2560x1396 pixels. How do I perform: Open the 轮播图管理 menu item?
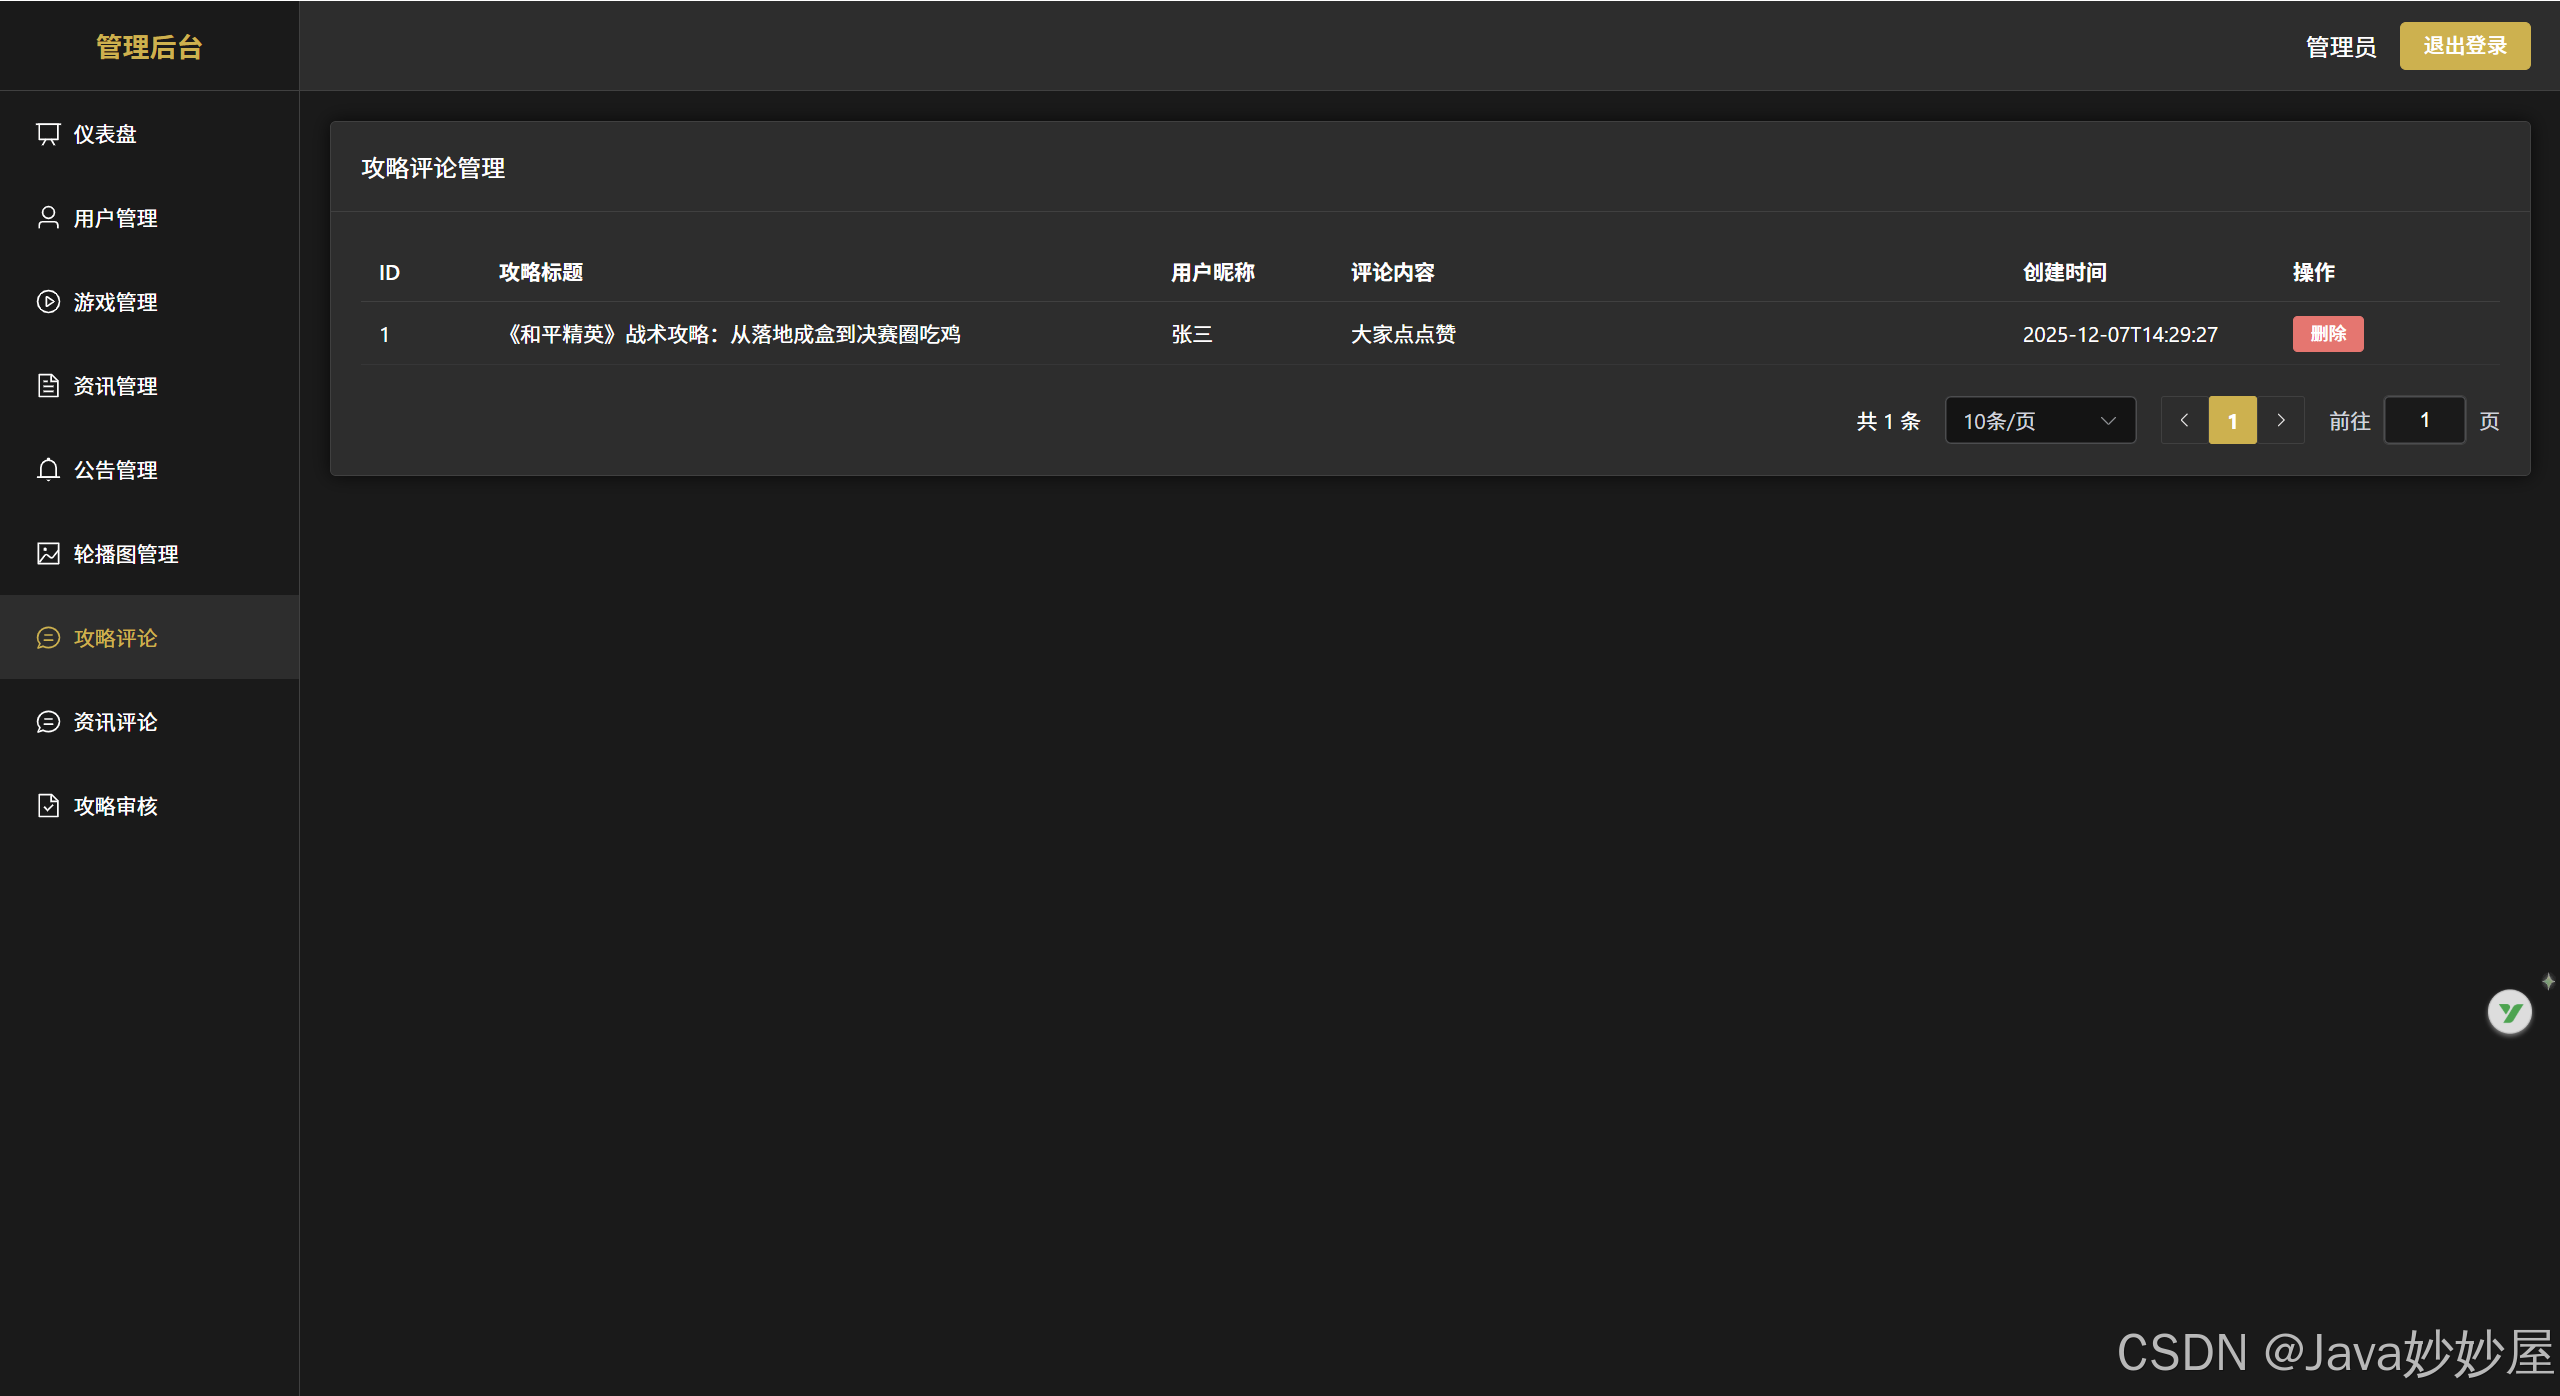[126, 554]
